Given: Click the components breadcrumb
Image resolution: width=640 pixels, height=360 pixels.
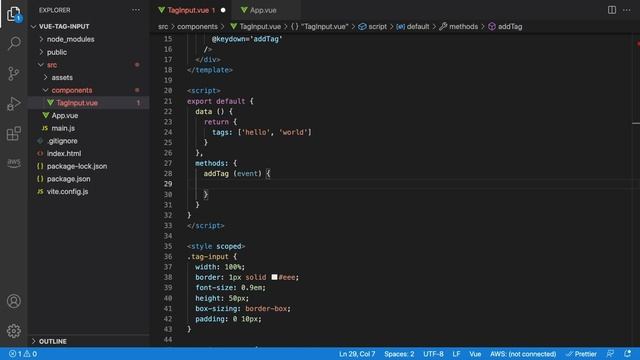Looking at the screenshot, I should 197,27.
